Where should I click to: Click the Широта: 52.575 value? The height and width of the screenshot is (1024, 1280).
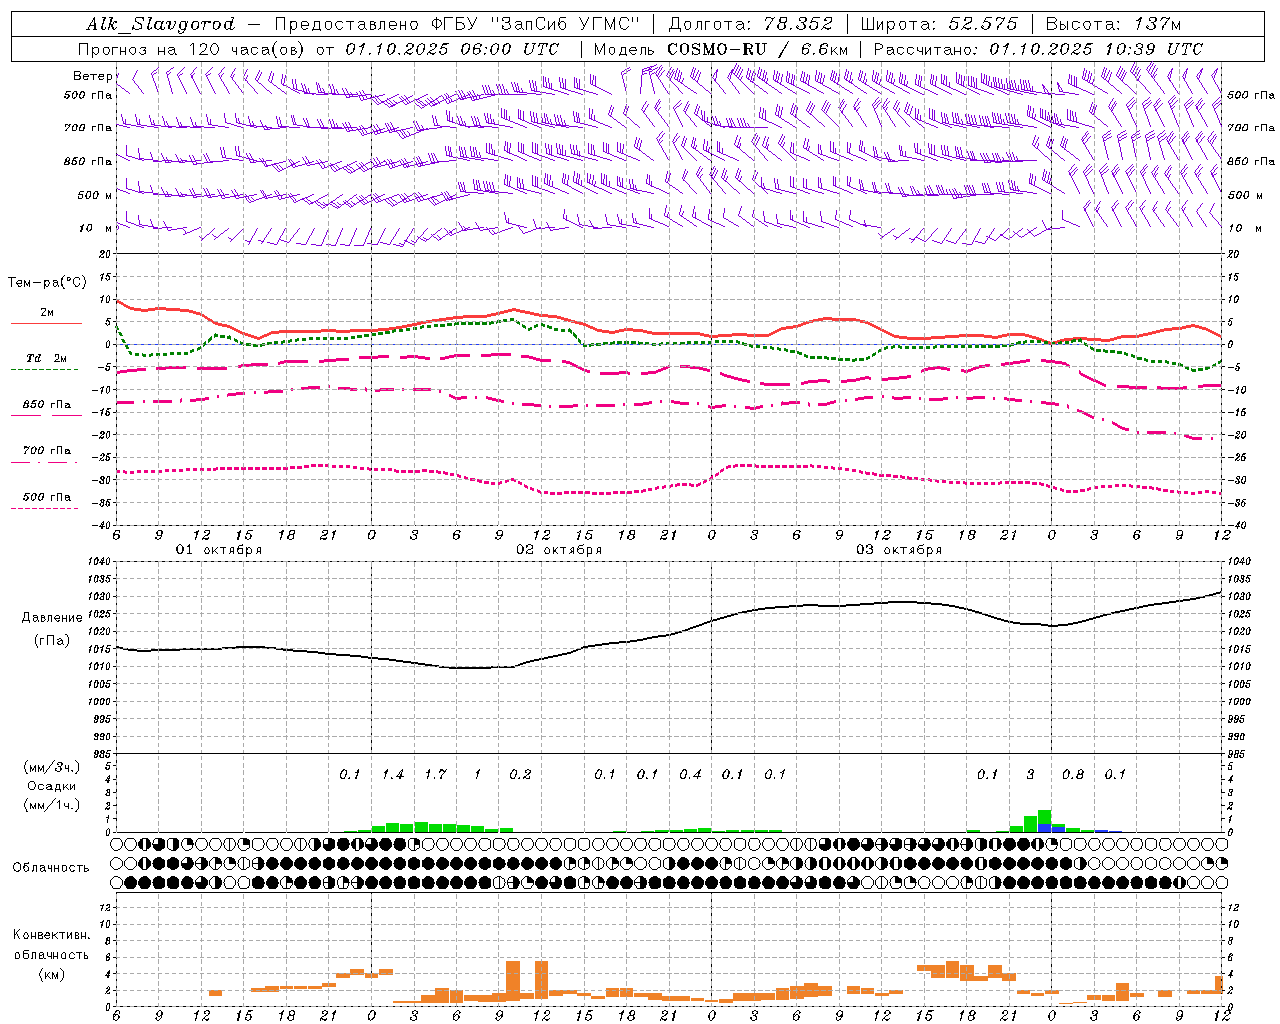[939, 24]
